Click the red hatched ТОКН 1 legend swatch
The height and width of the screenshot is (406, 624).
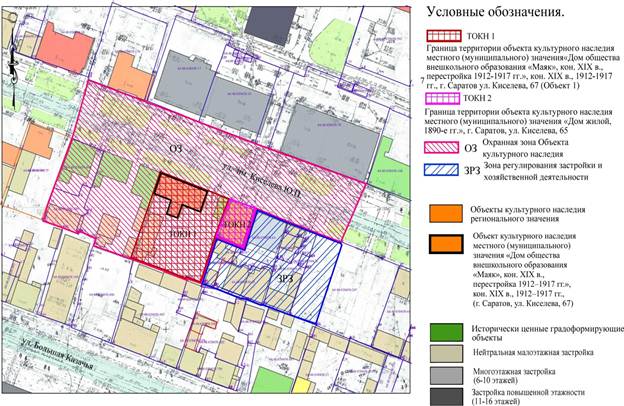(x=444, y=36)
